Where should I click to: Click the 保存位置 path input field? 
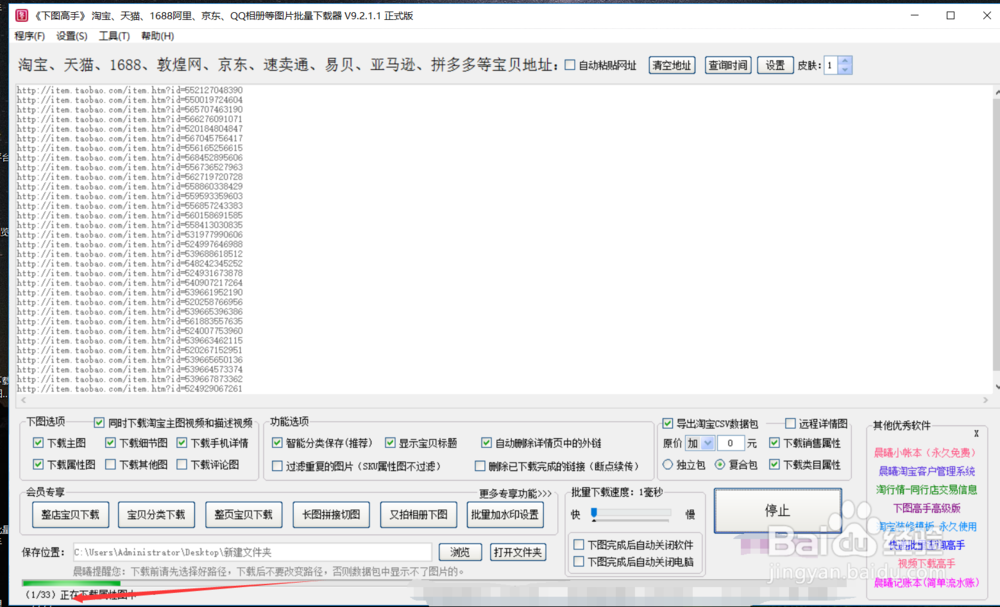pos(252,552)
